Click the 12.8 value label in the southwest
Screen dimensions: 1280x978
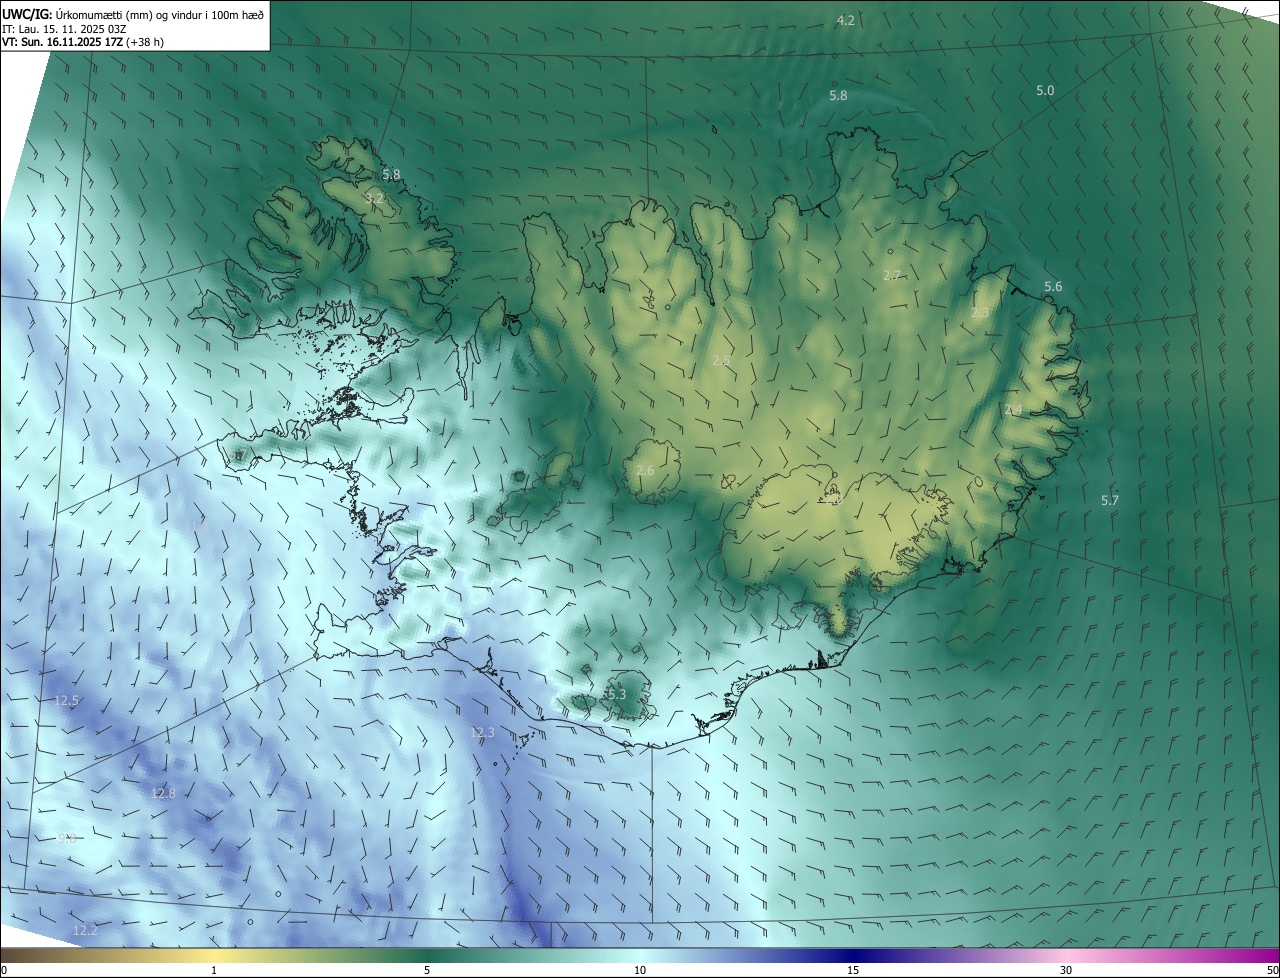163,794
